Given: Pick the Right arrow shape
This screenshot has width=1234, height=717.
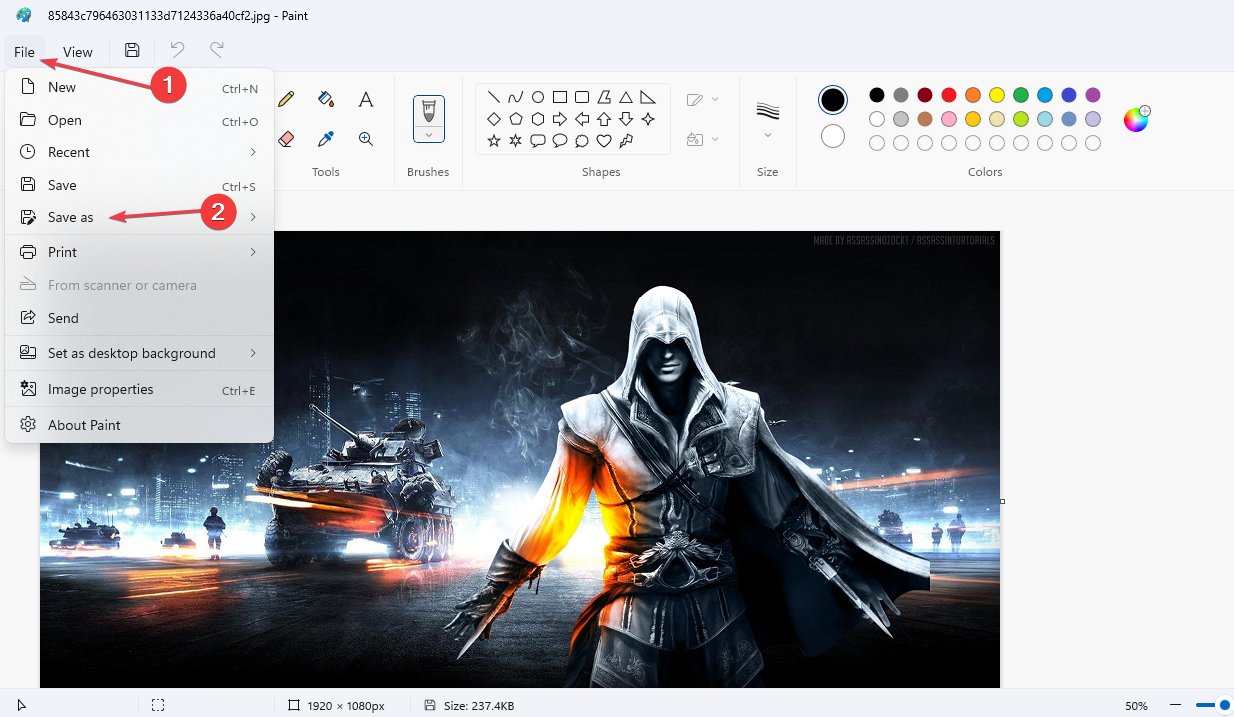Looking at the screenshot, I should tap(560, 119).
